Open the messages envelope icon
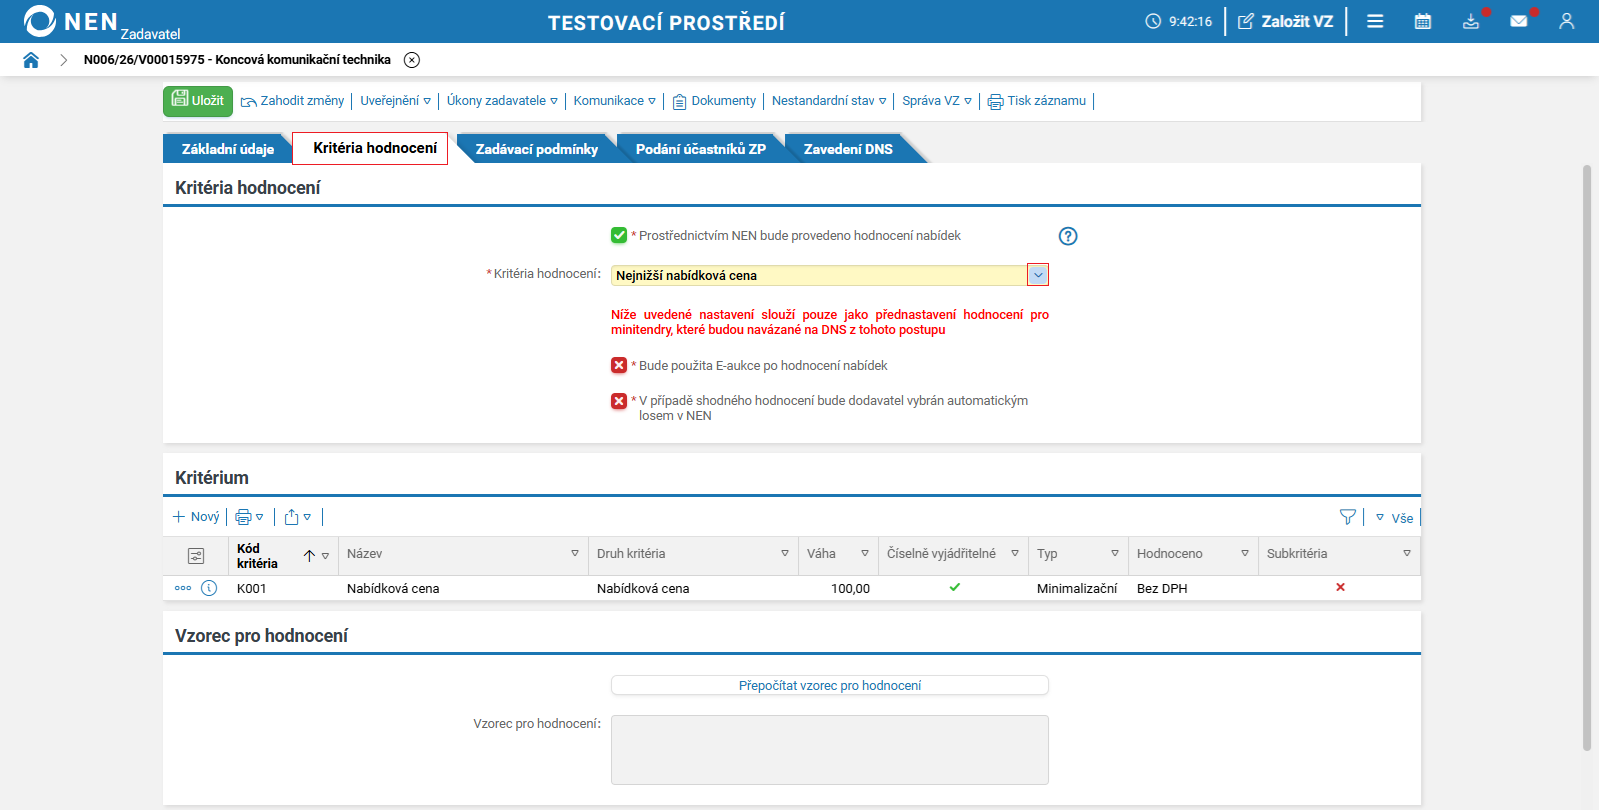1599x810 pixels. (x=1519, y=21)
